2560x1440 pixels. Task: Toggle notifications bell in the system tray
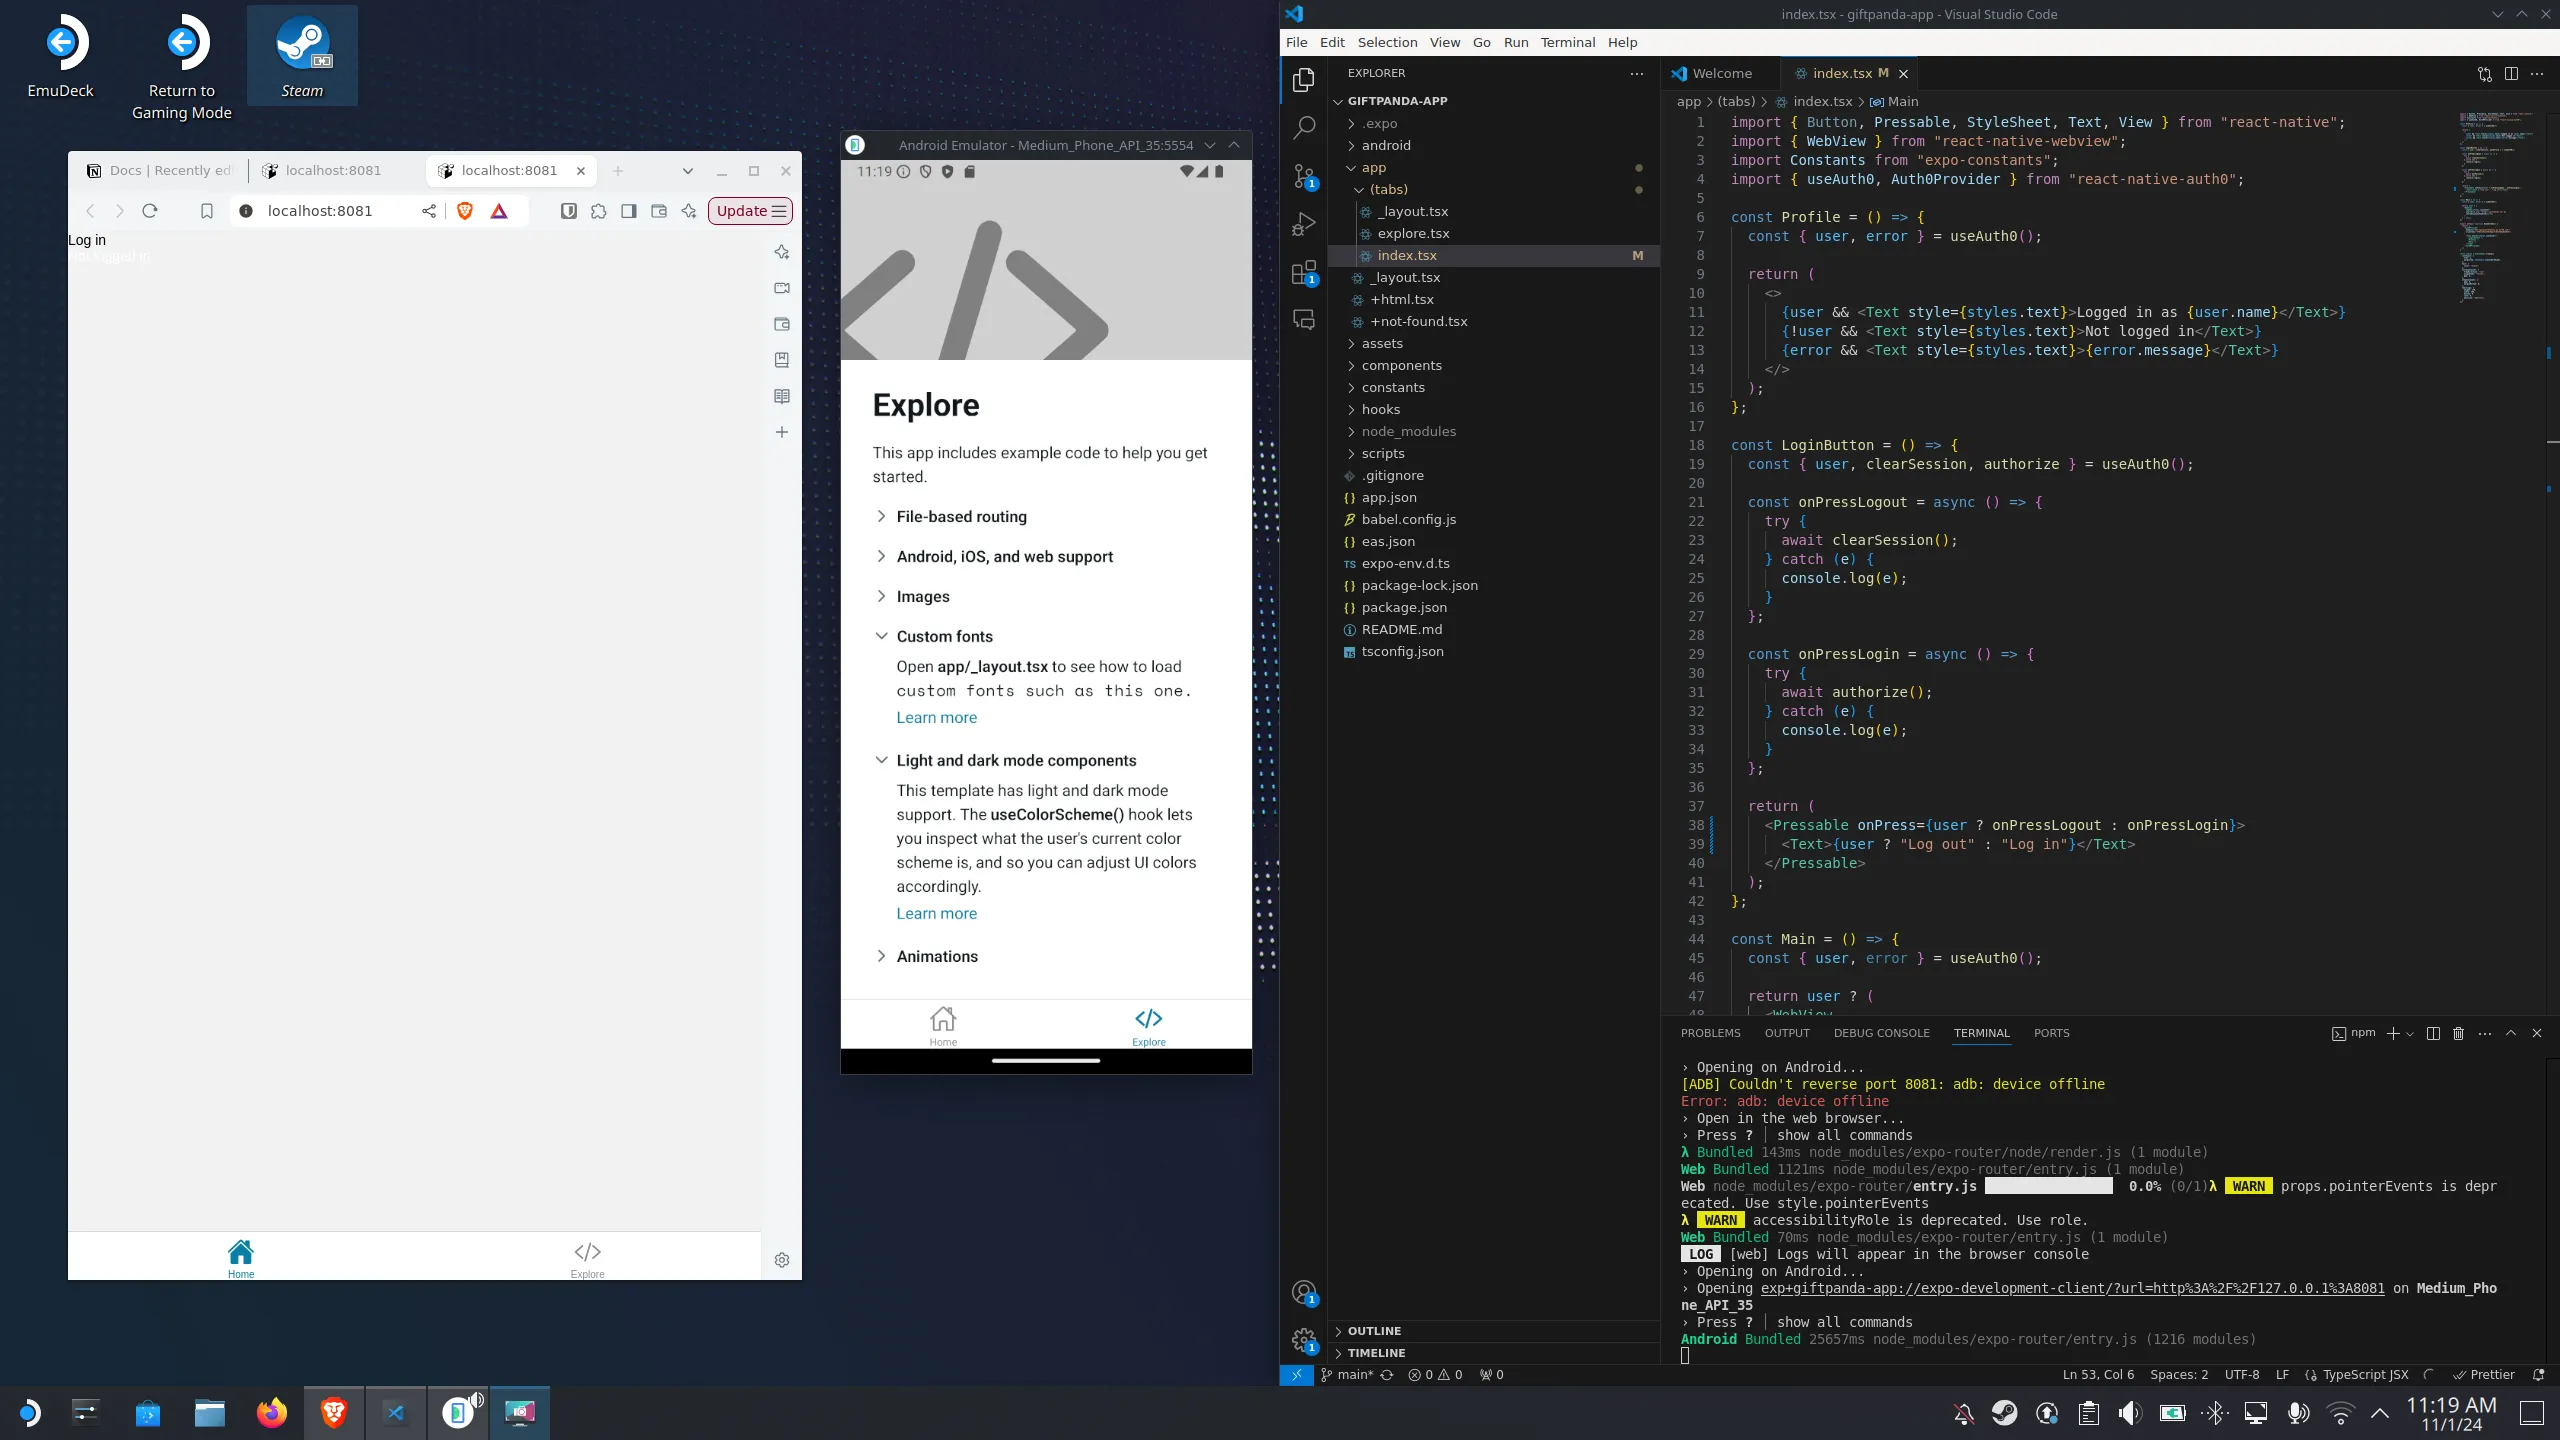coord(1963,1412)
